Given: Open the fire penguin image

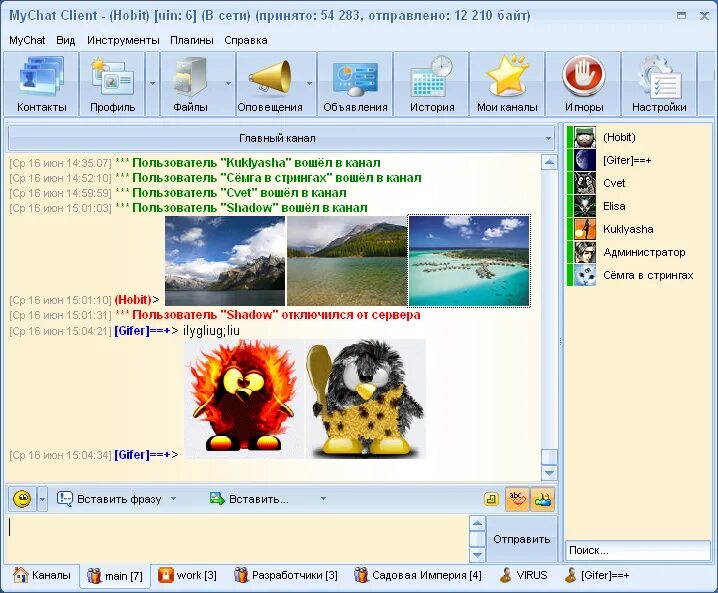Looking at the screenshot, I should pyautogui.click(x=244, y=399).
